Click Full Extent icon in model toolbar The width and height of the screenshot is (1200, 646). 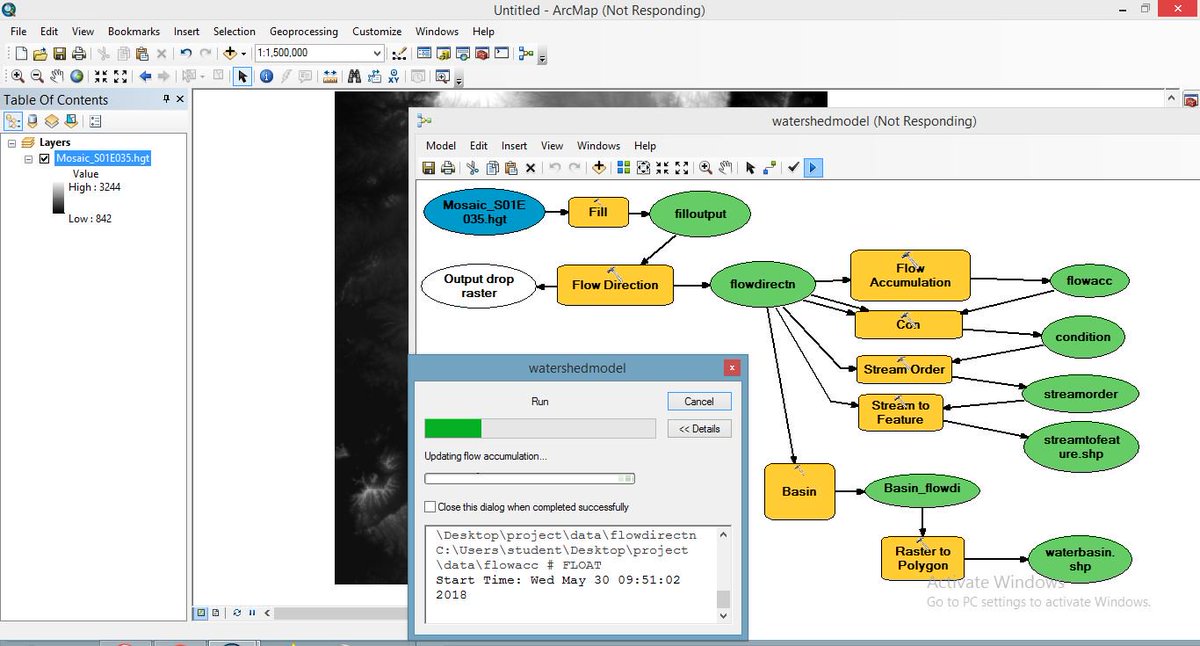click(643, 168)
